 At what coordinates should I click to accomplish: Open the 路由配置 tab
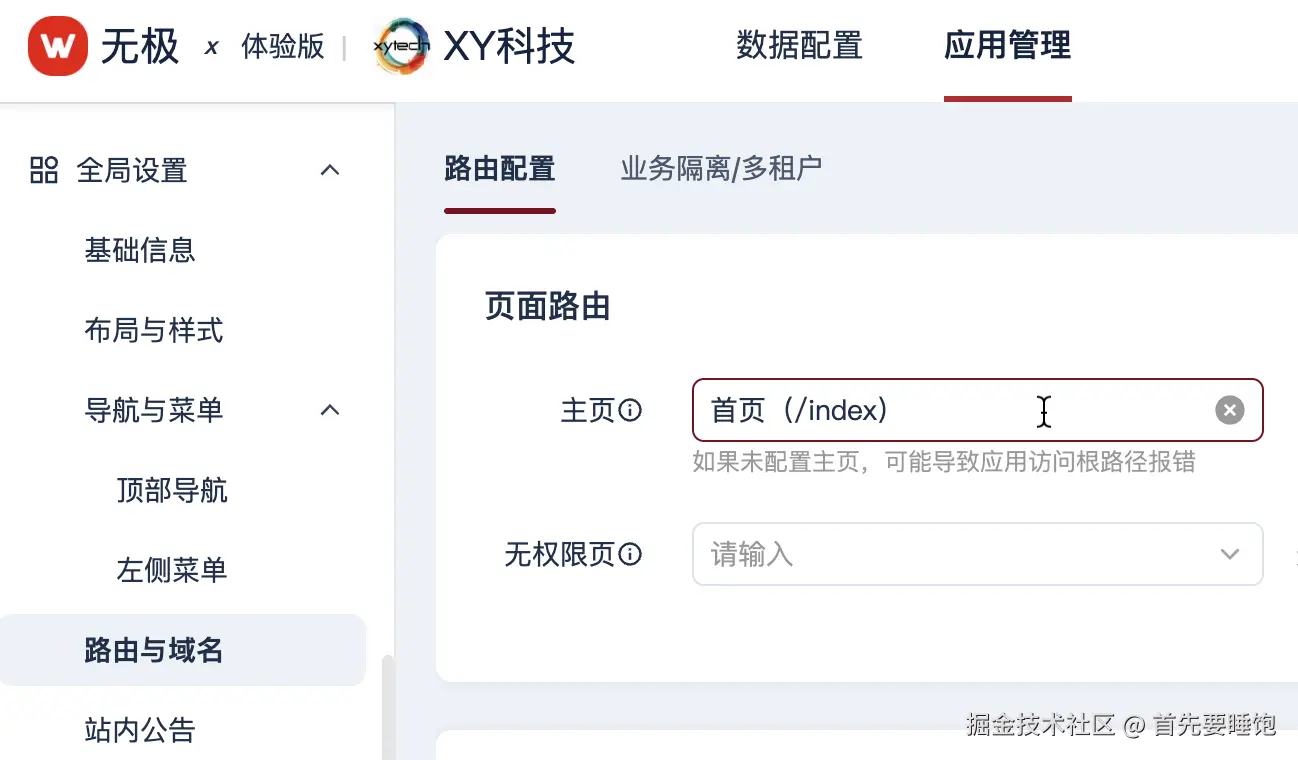pos(499,169)
